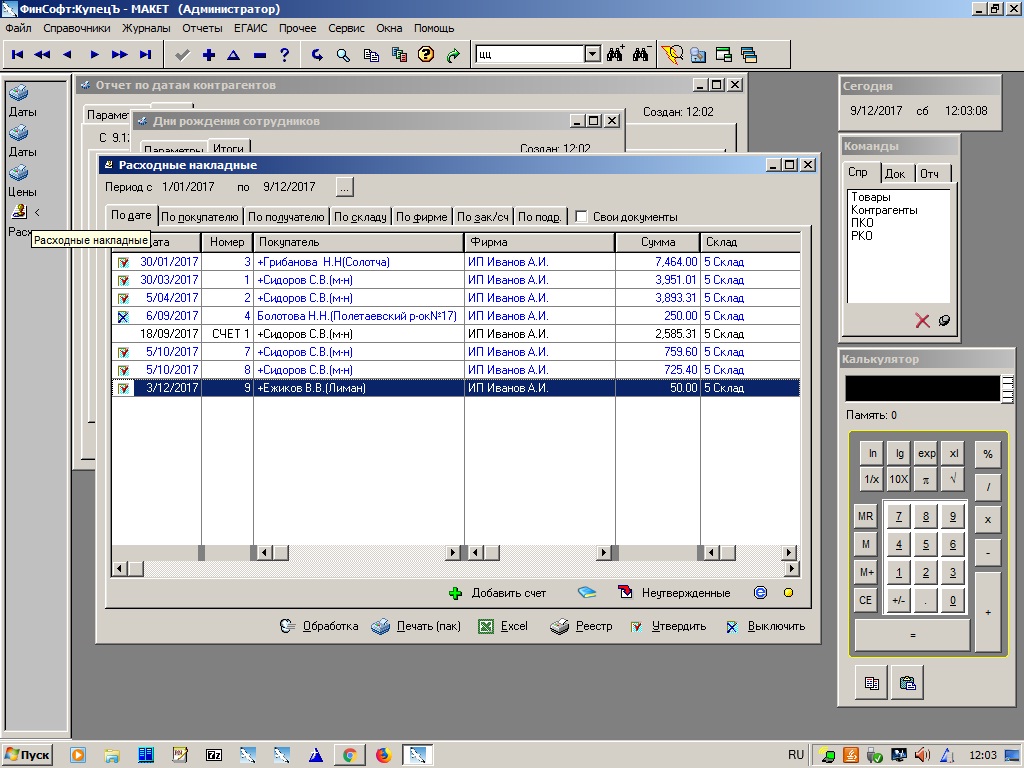The image size is (1024, 768).
Task: Jump to first record with toolbar arrow
Action: click(17, 55)
